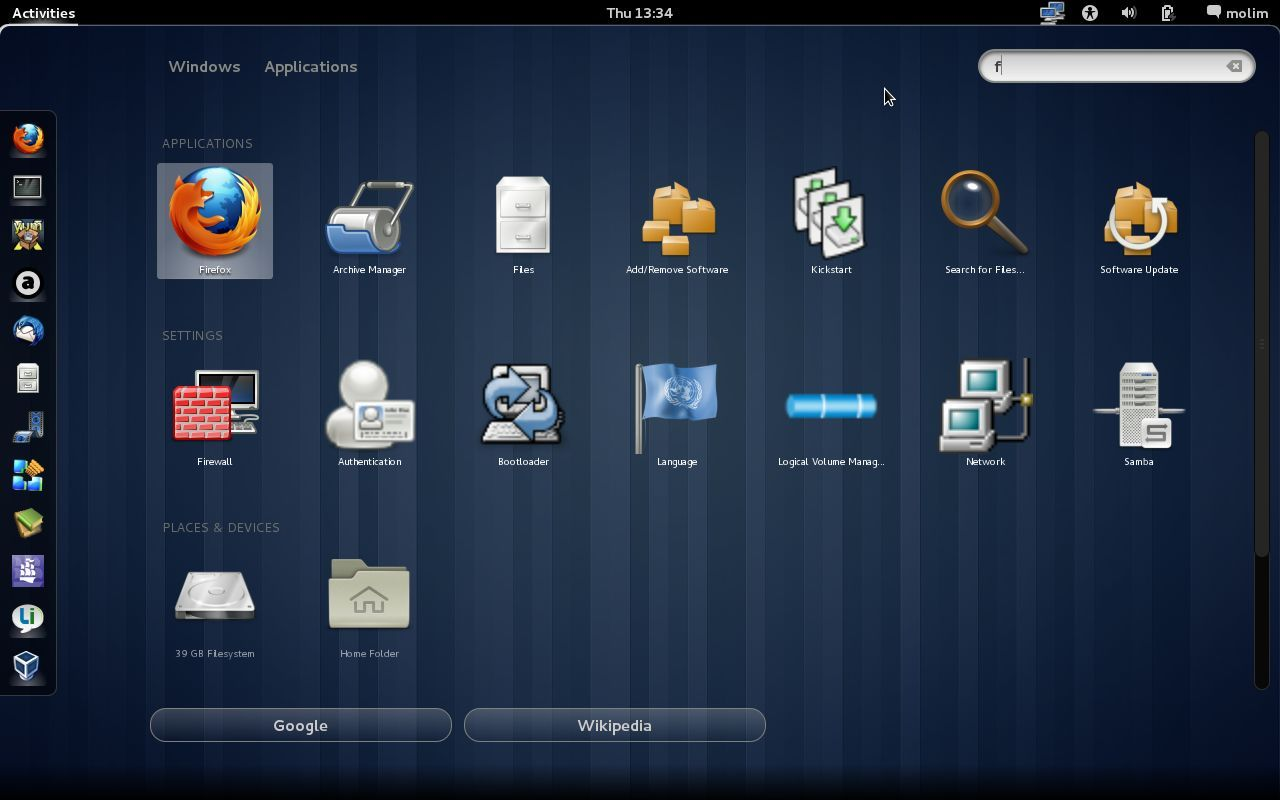This screenshot has height=800, width=1280.
Task: Open the volume menu
Action: [1129, 13]
